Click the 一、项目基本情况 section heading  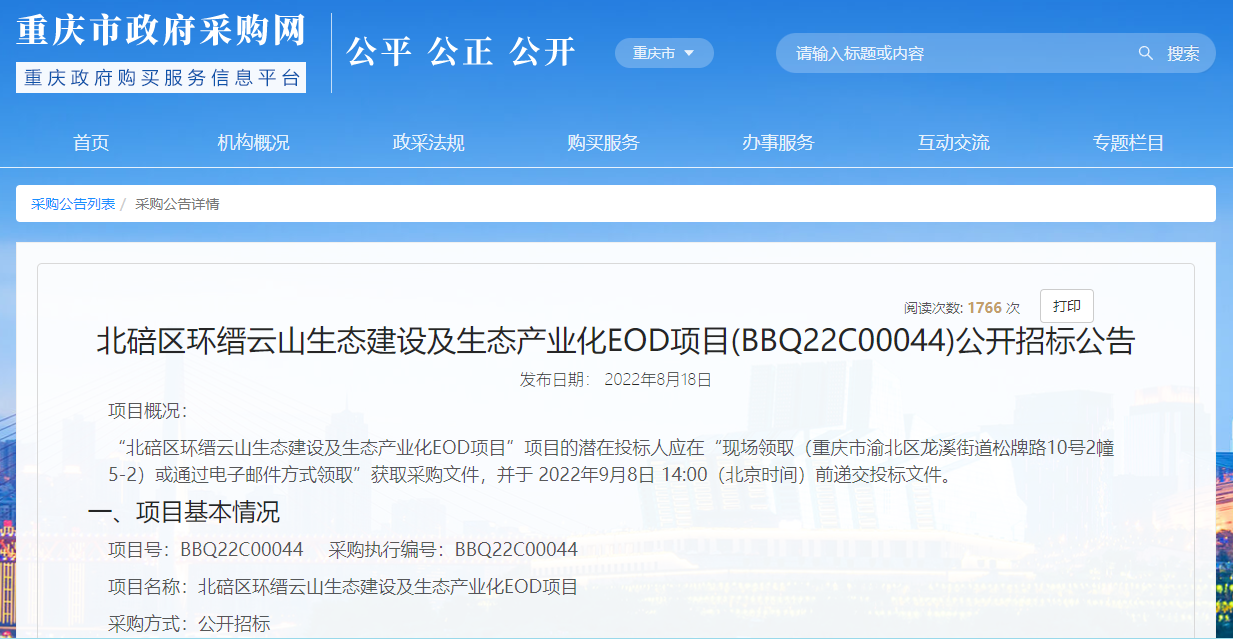[x=184, y=513]
